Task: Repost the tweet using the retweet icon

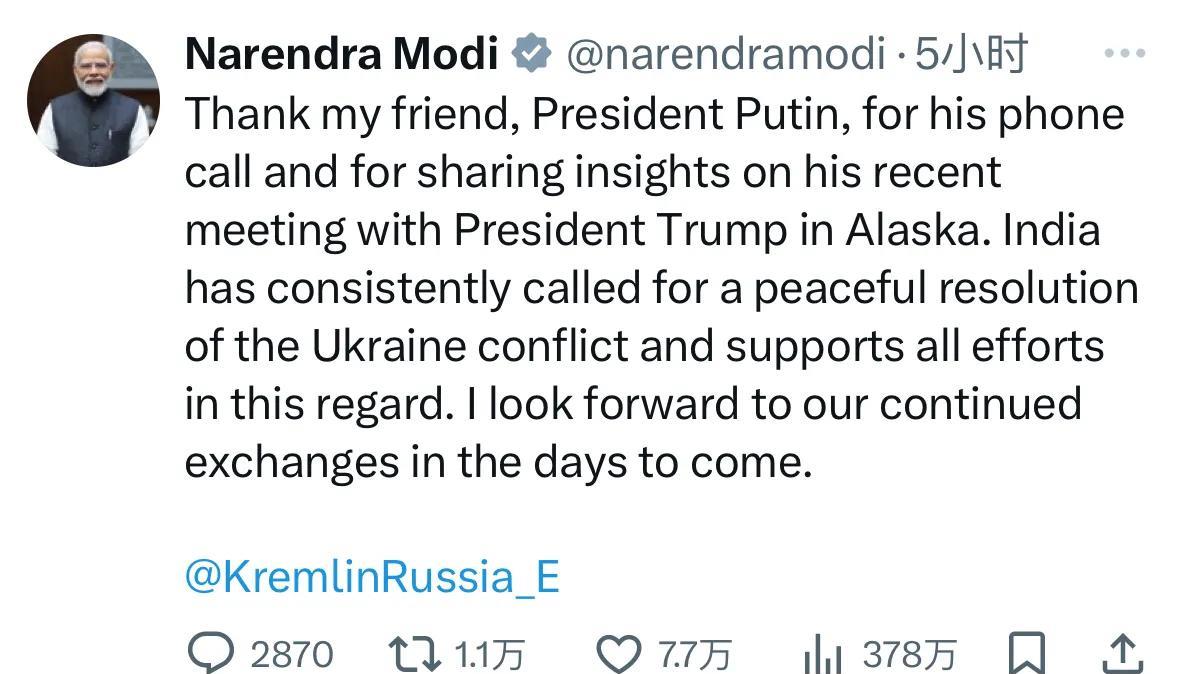Action: (x=415, y=655)
